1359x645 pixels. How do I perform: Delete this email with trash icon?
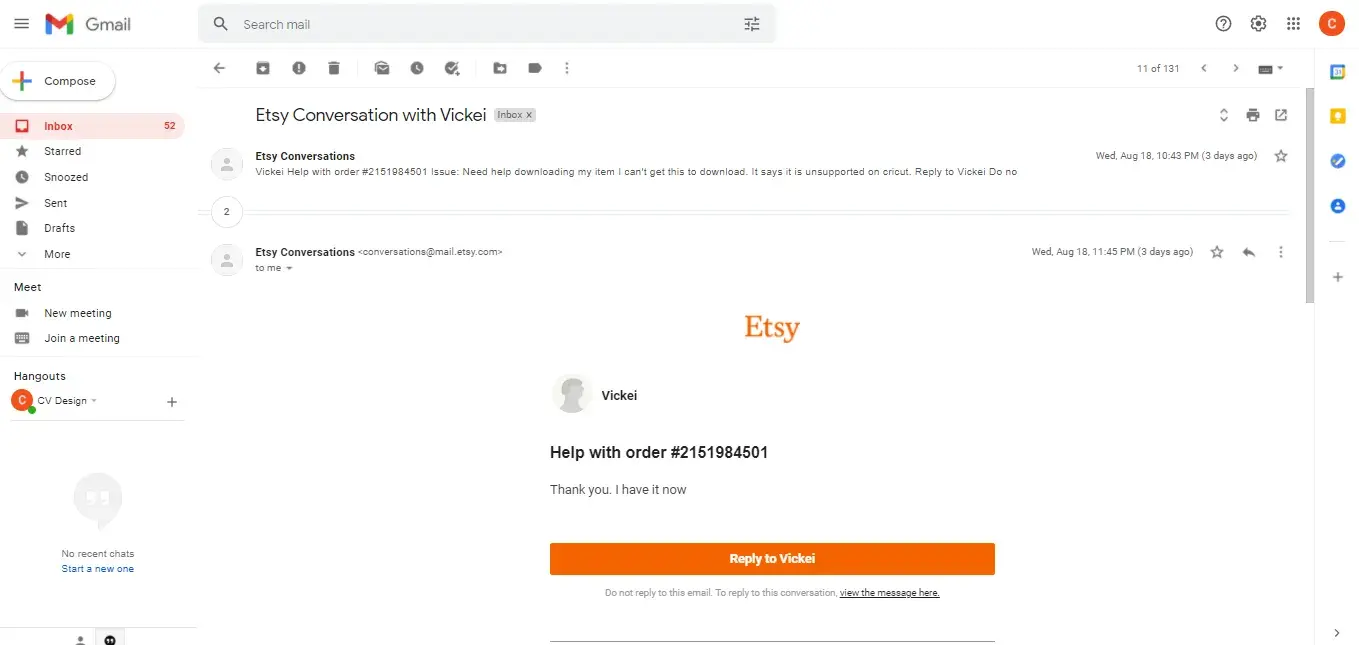tap(334, 68)
